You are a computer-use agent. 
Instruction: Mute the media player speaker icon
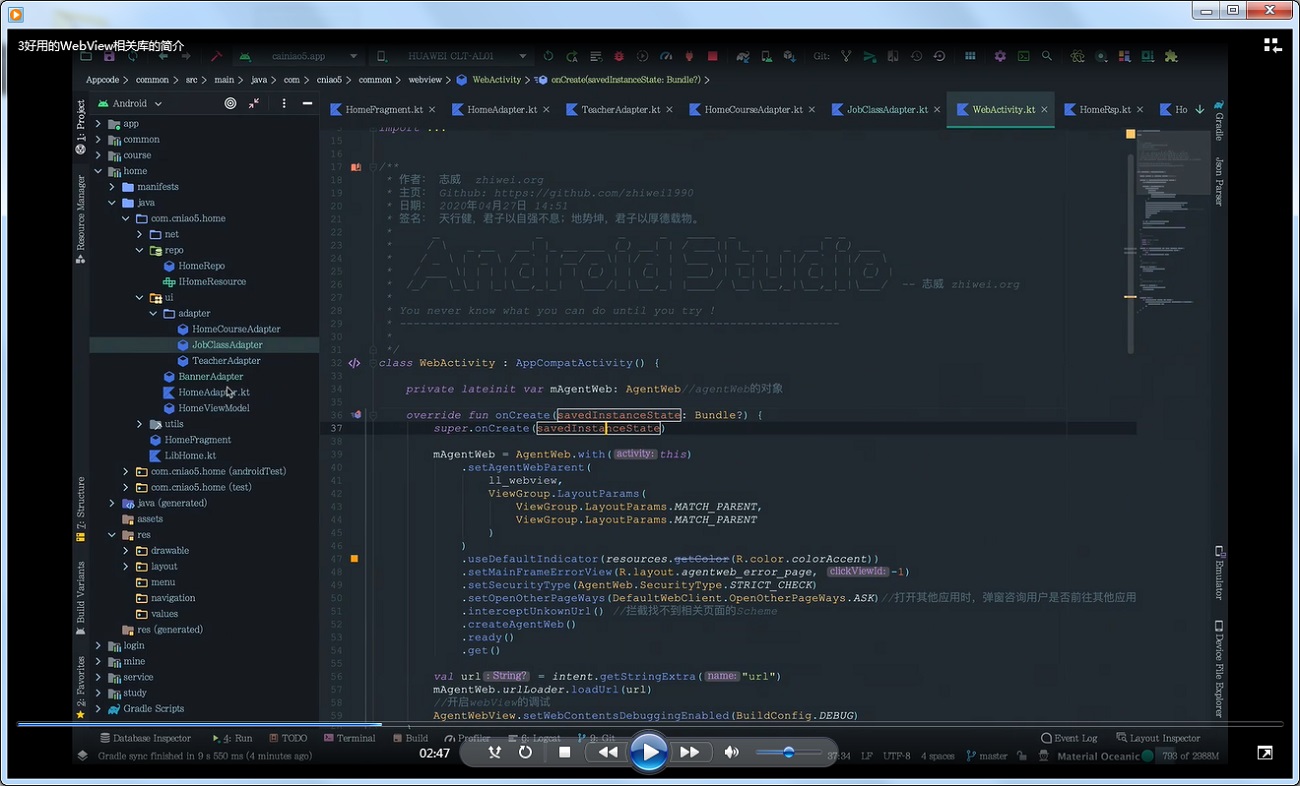732,752
